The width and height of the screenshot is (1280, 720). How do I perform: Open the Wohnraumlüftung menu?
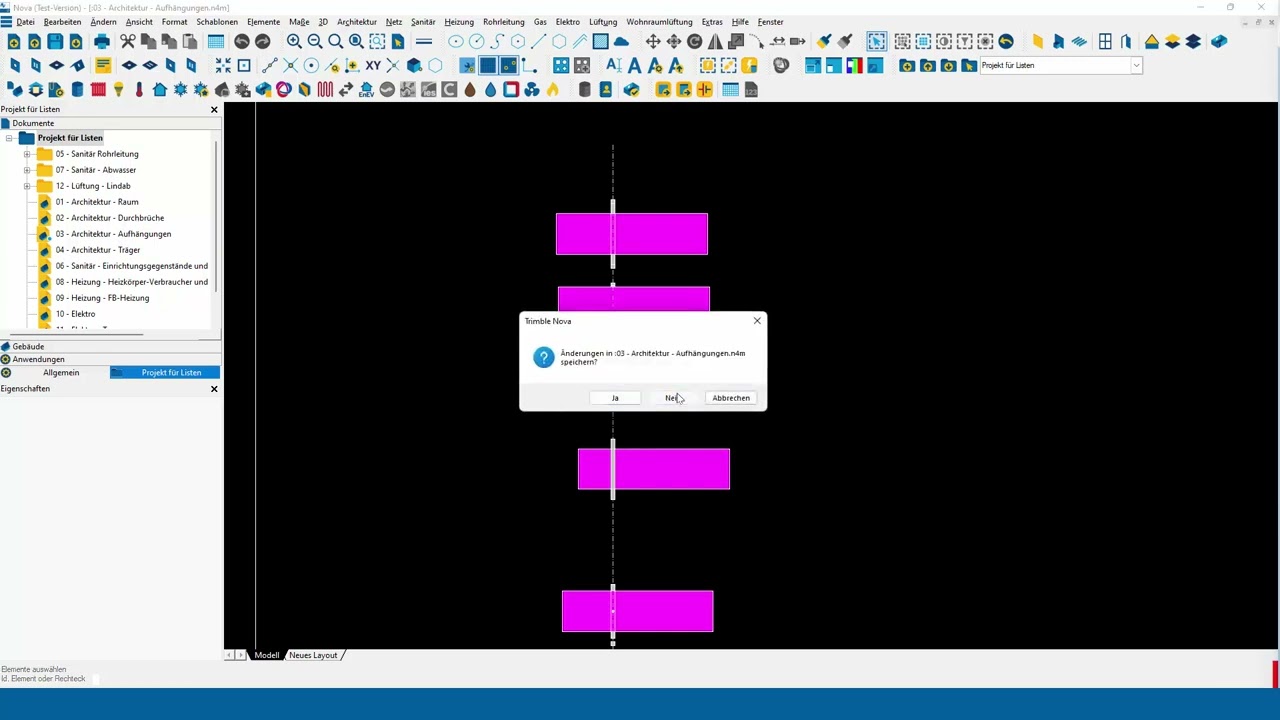[x=659, y=22]
